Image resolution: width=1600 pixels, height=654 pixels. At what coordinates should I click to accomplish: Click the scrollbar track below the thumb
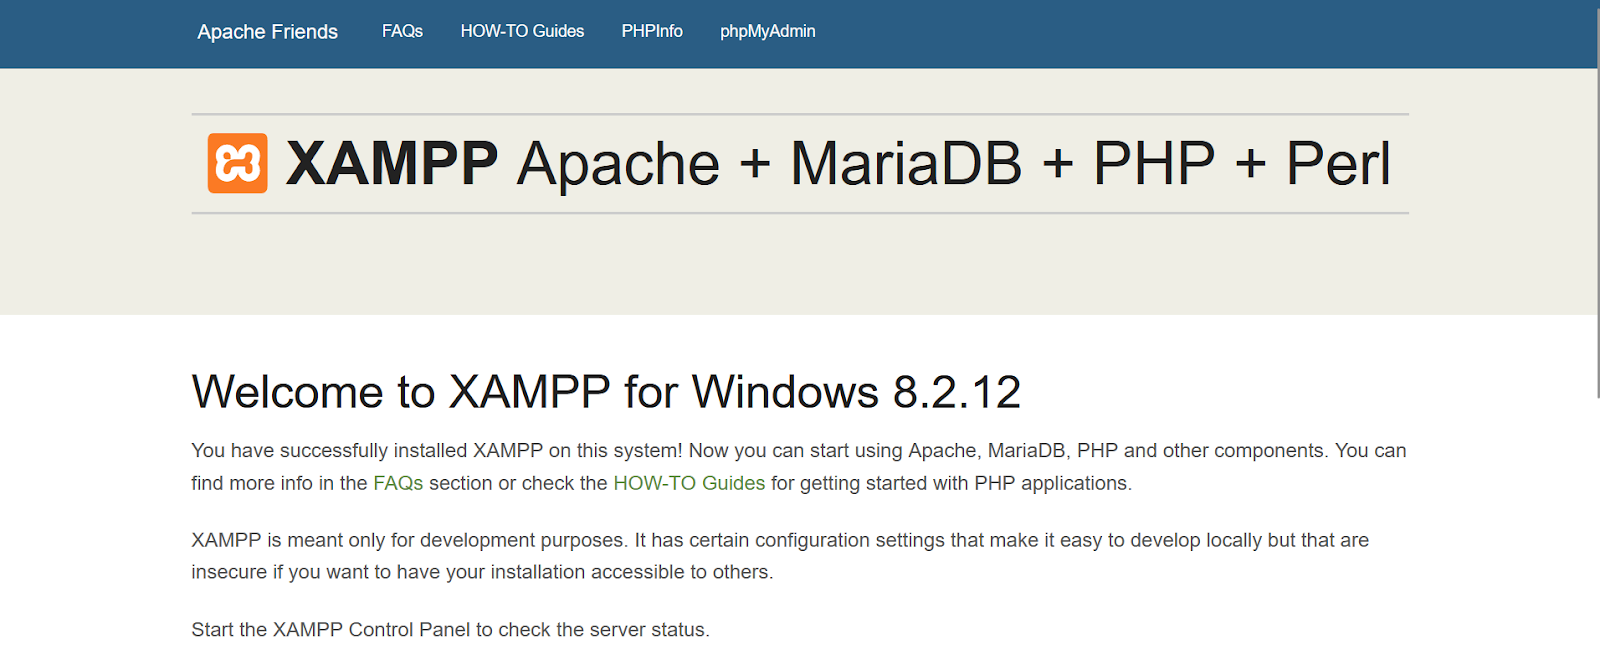coord(1597,526)
